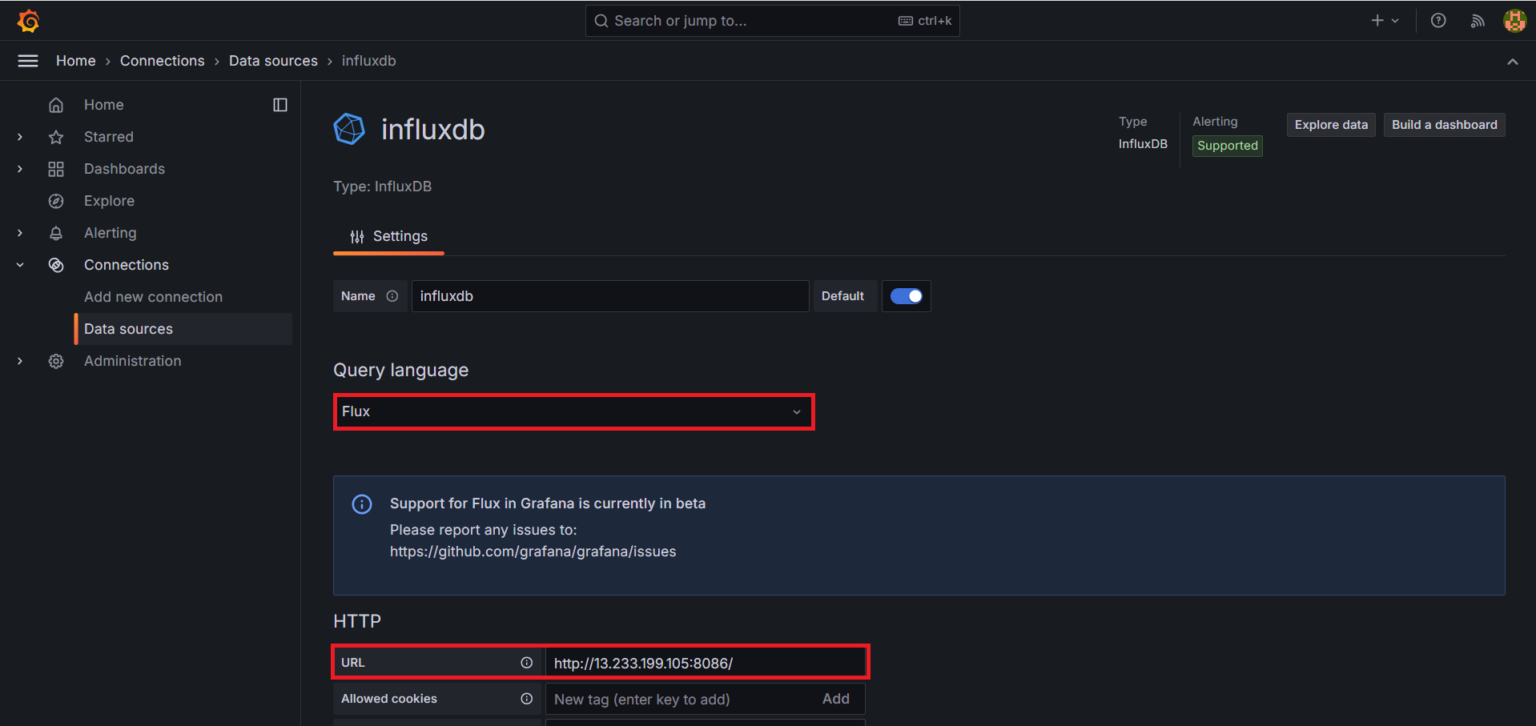Open the user profile avatar
This screenshot has height=726, width=1536.
coord(1514,20)
